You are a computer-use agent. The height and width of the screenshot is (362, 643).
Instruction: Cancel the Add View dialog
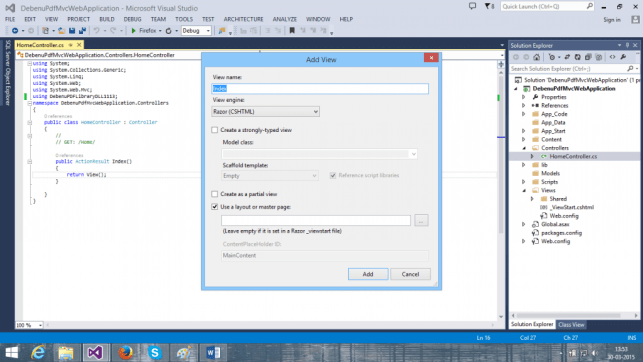coord(410,274)
